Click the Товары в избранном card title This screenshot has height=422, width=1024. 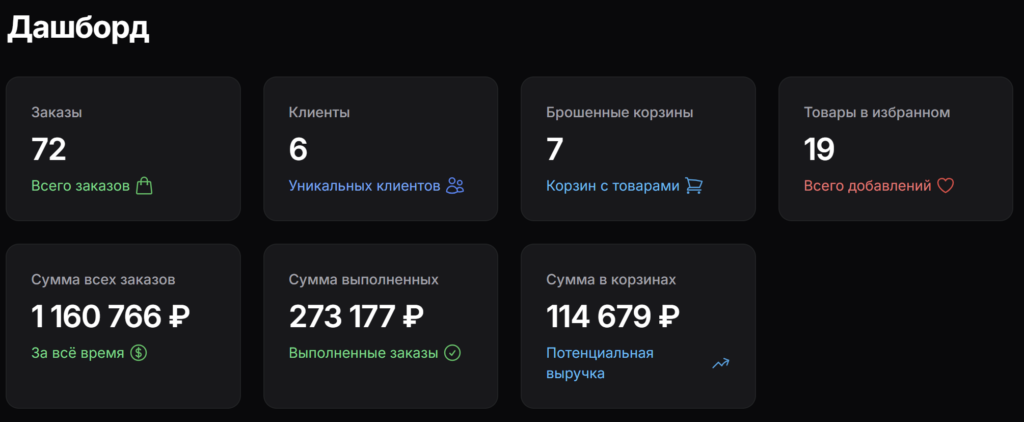click(876, 113)
